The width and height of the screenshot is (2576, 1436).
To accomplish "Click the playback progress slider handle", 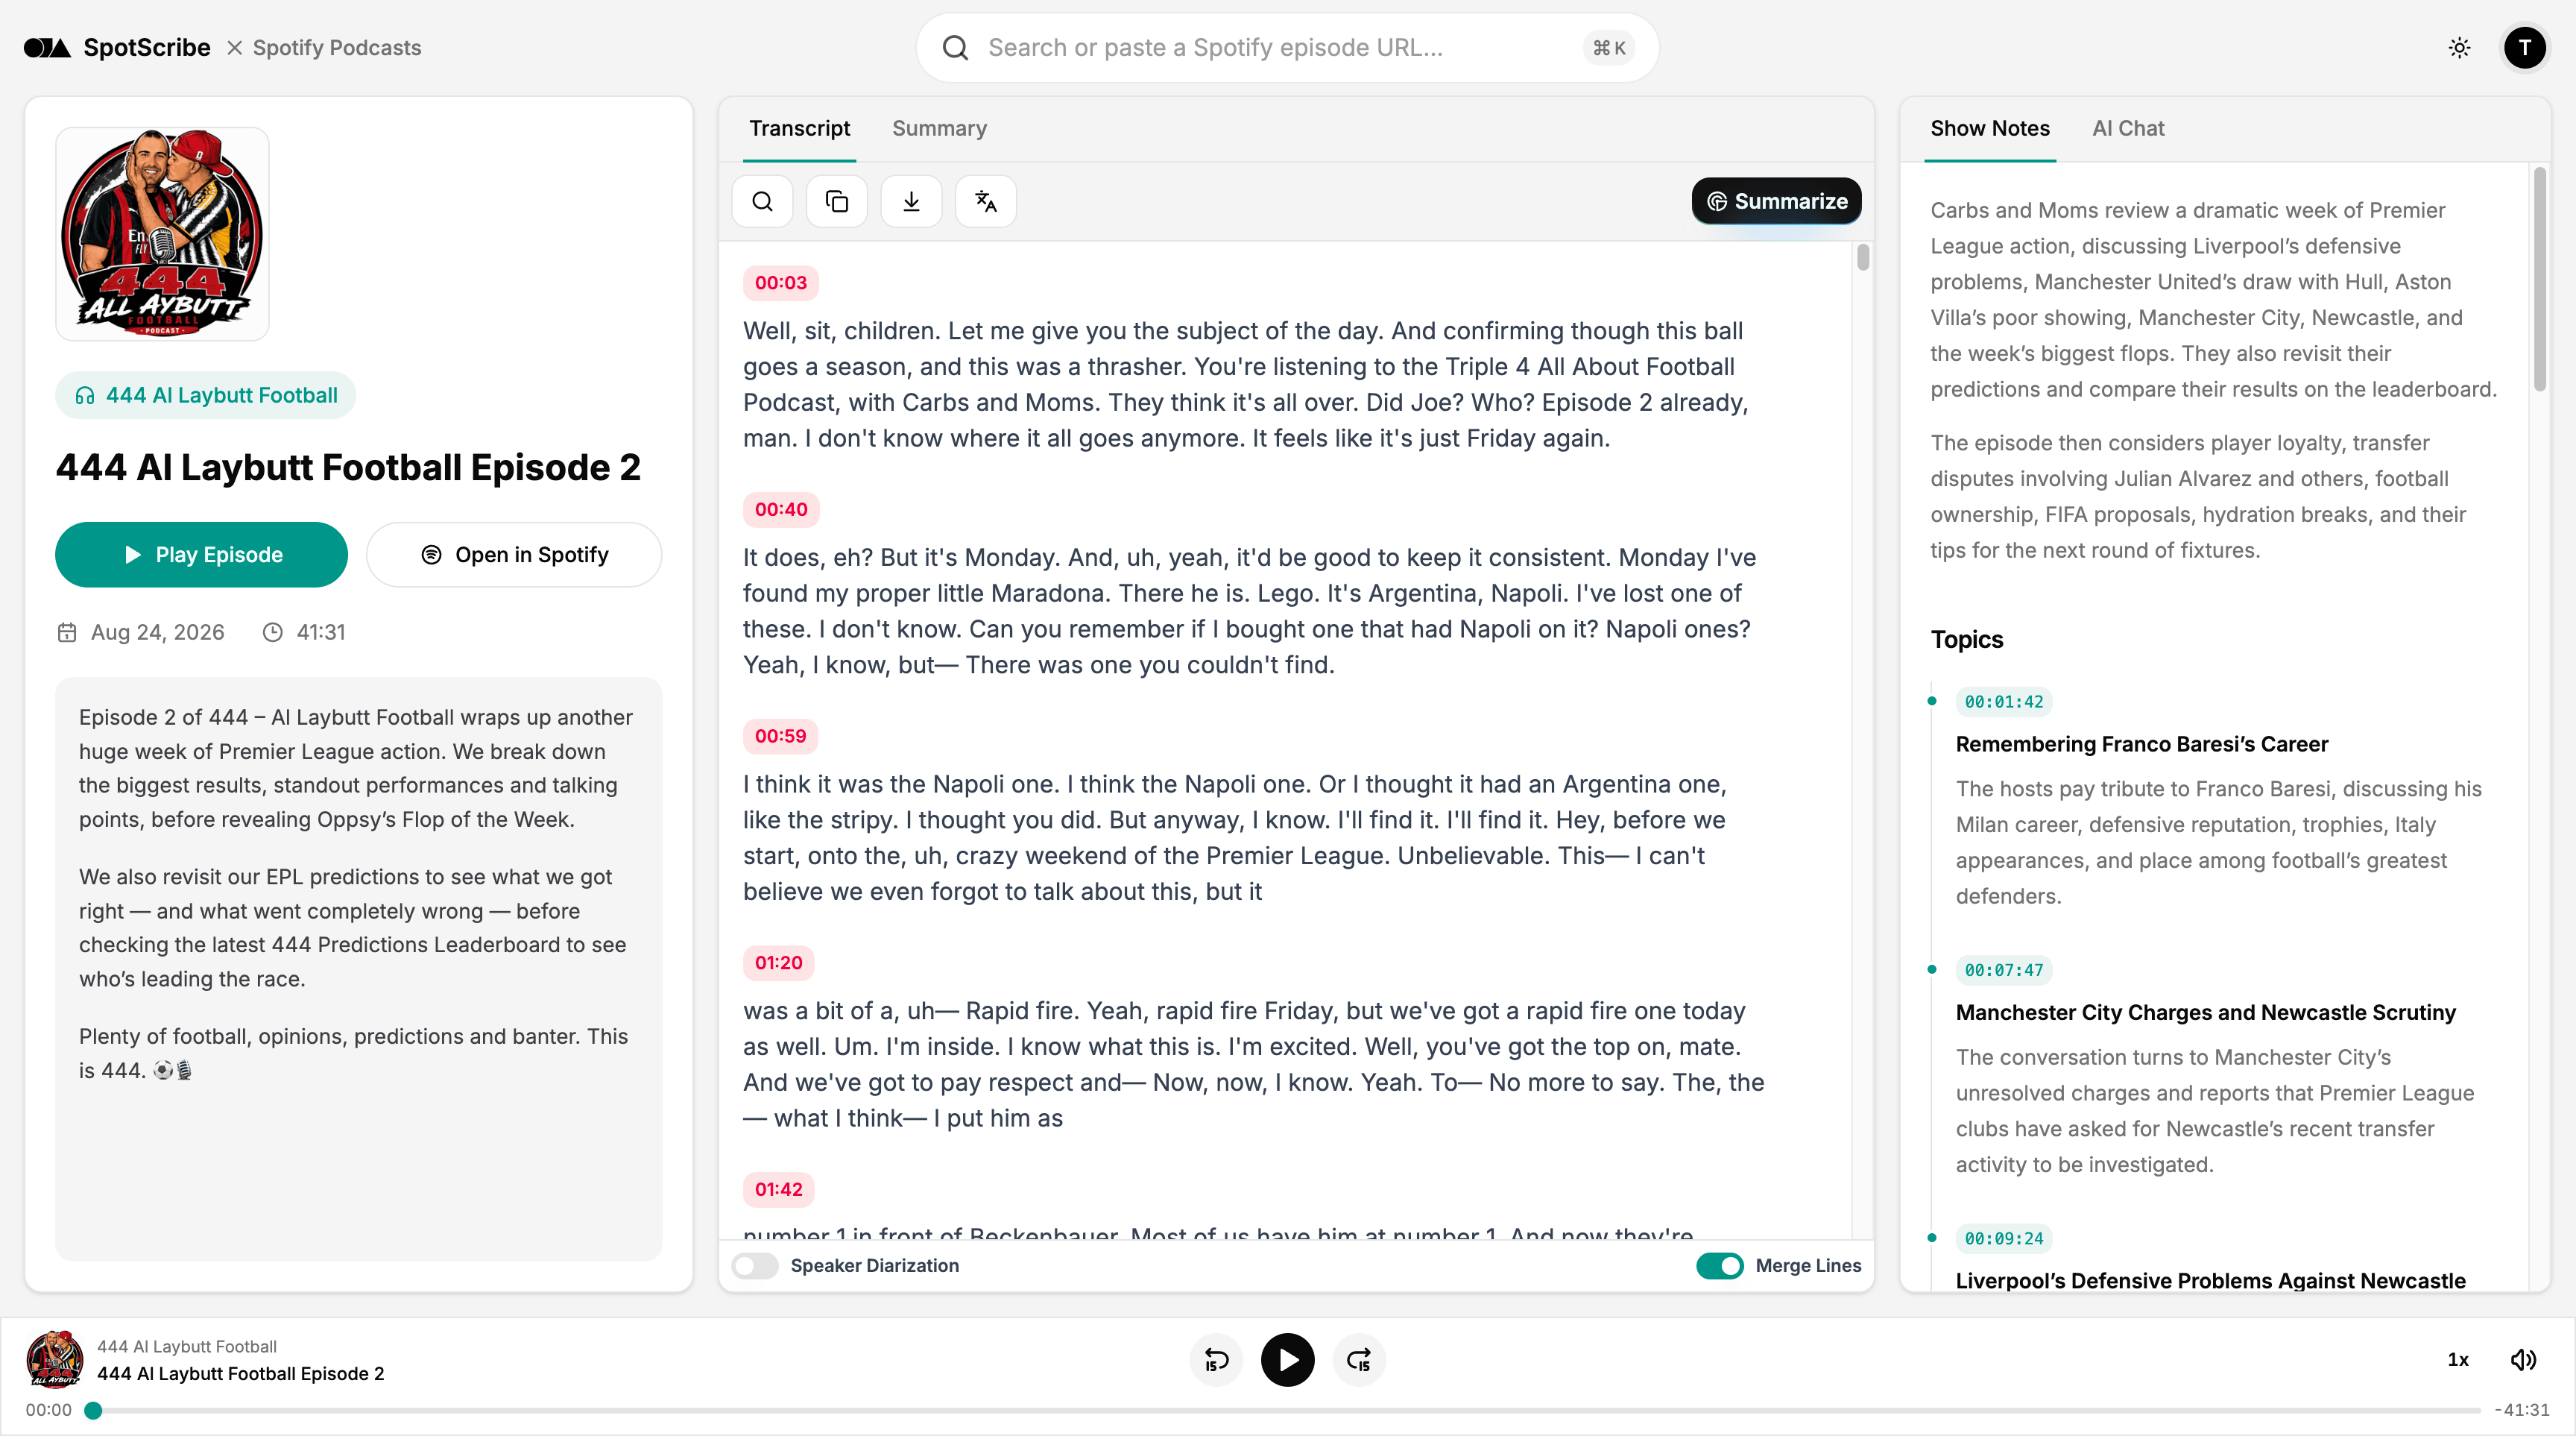I will point(93,1411).
